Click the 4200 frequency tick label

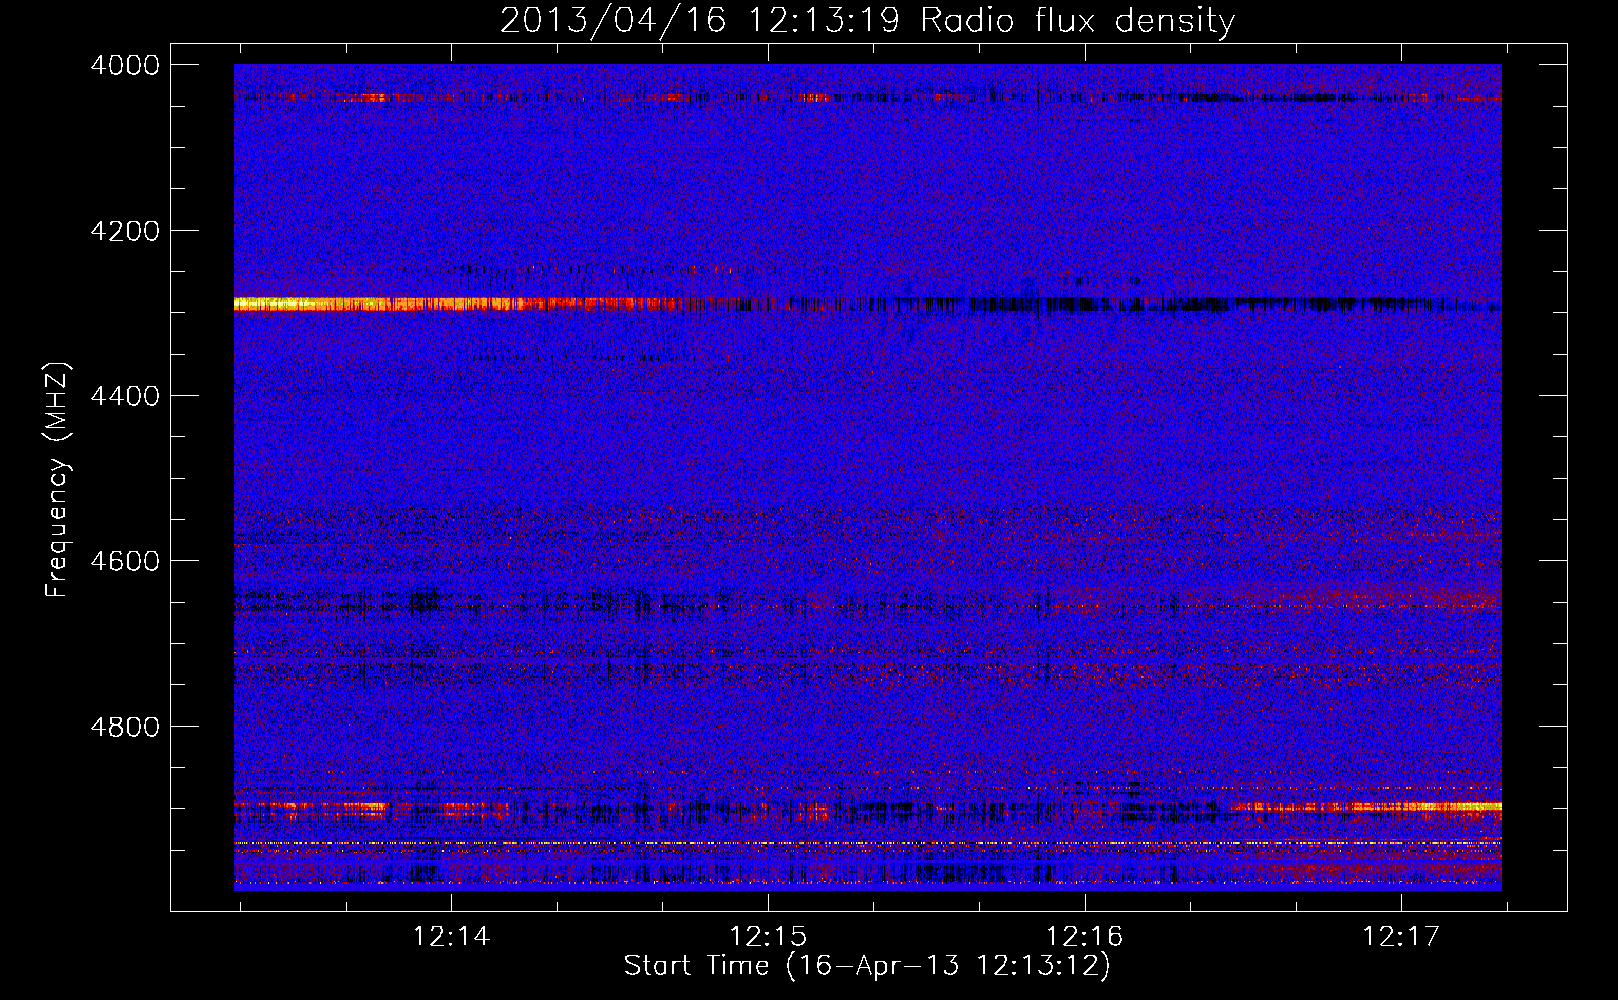(x=125, y=231)
